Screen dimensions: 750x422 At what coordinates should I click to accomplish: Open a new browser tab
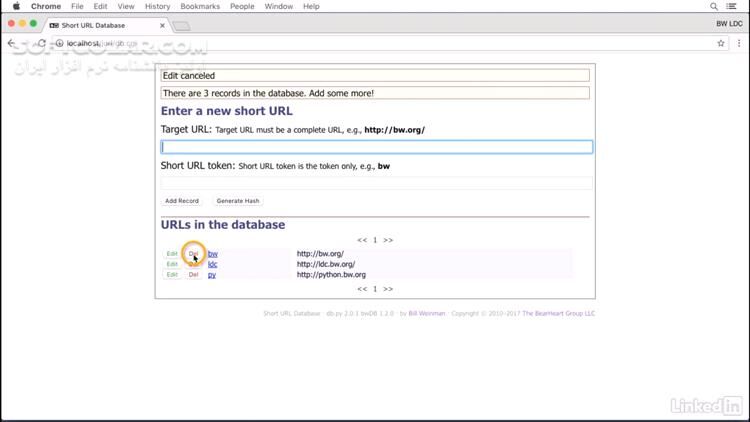181,25
